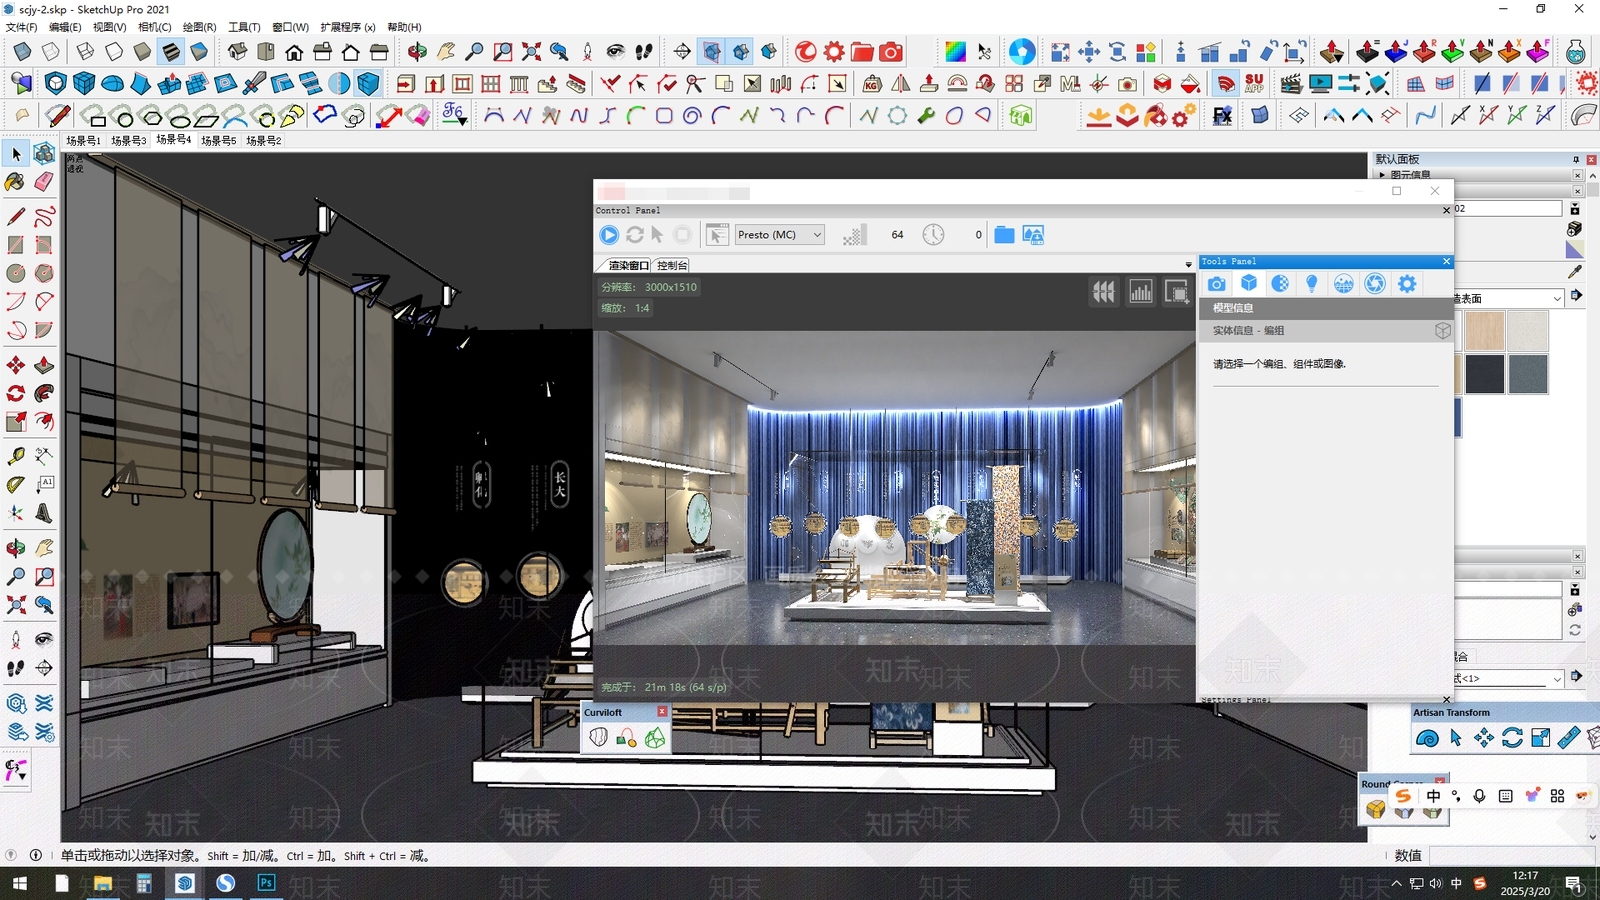1600x900 pixels.
Task: Close the Tools Panel
Action: click(x=1446, y=261)
